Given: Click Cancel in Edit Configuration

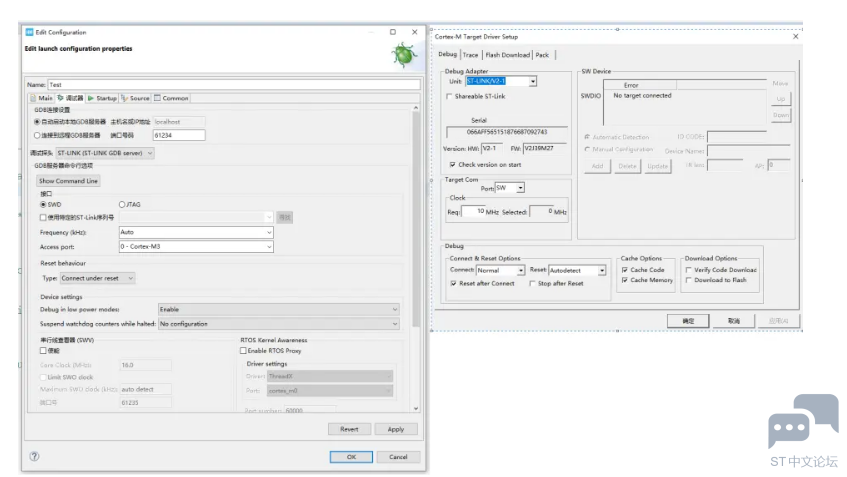Looking at the screenshot, I should pyautogui.click(x=398, y=457).
